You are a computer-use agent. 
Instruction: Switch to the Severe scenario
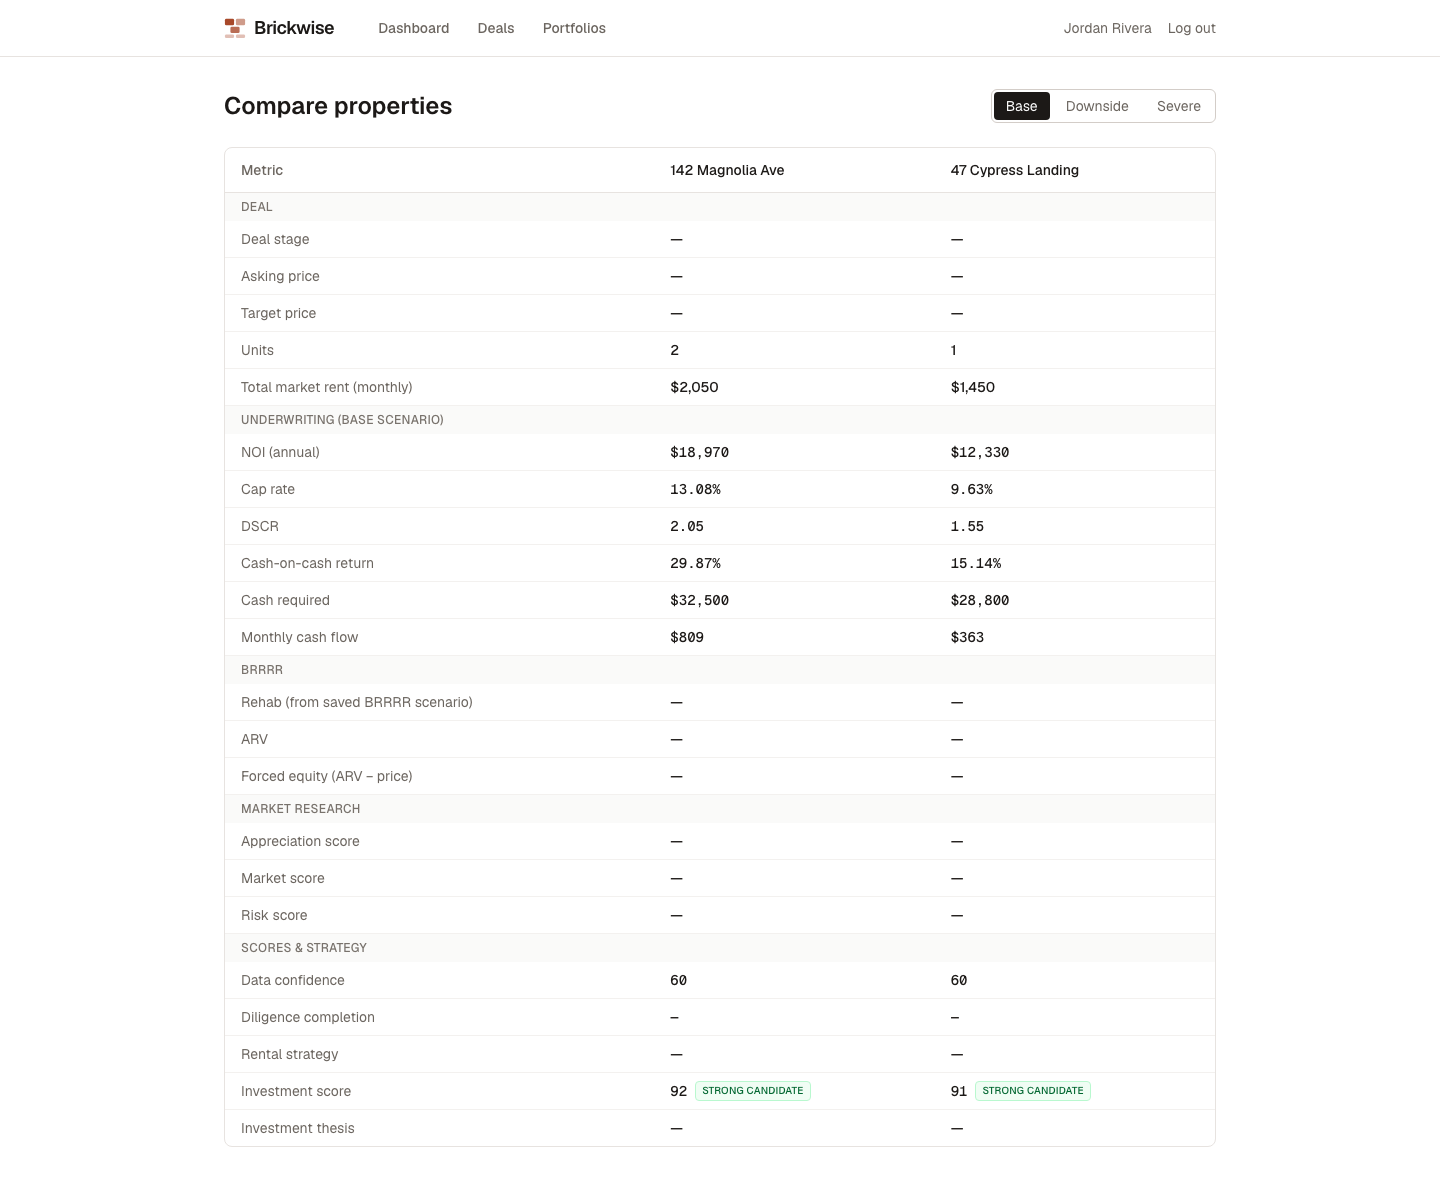coord(1179,106)
